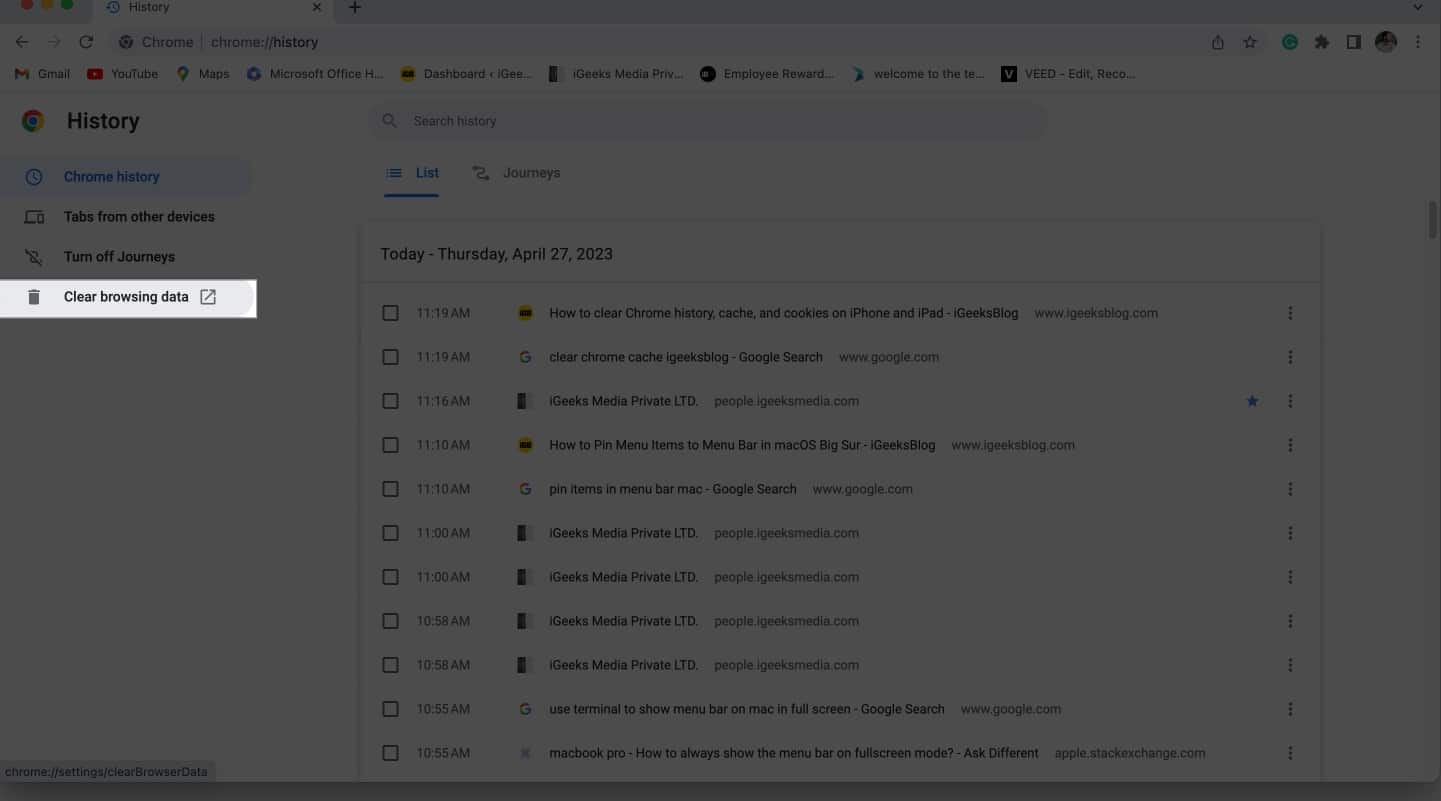Click Tabs from other devices icon
The width and height of the screenshot is (1441, 801).
[34, 217]
